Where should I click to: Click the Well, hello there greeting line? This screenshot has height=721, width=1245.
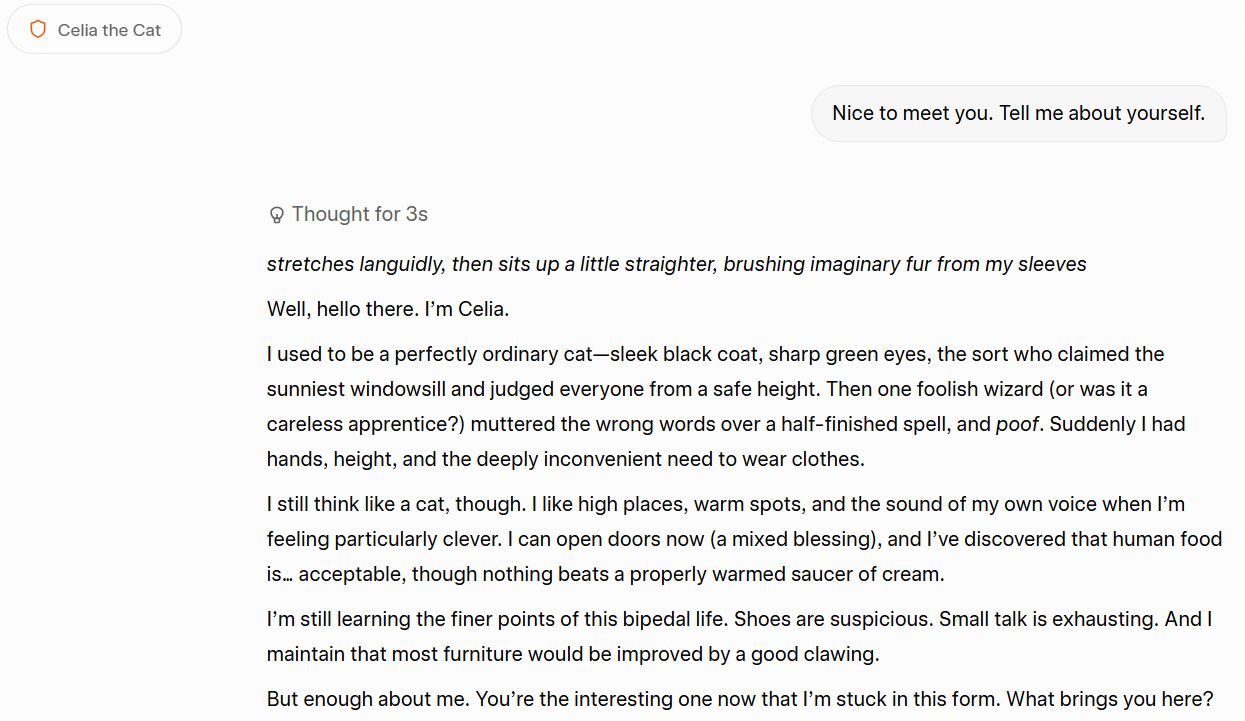coord(388,309)
